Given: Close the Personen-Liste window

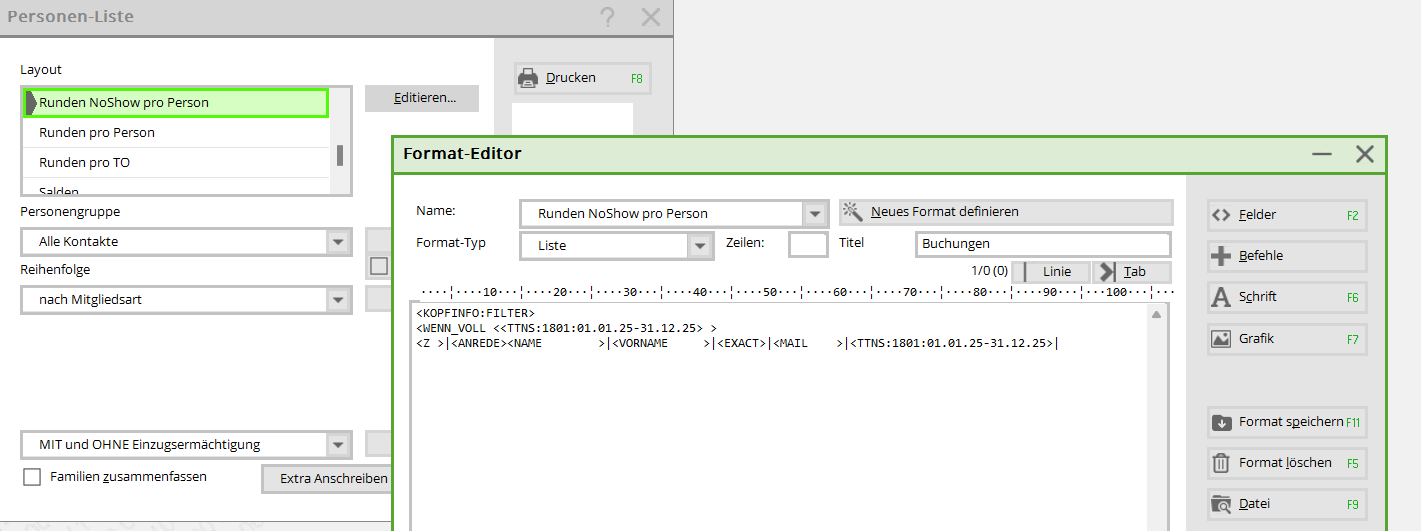Looking at the screenshot, I should click(651, 17).
